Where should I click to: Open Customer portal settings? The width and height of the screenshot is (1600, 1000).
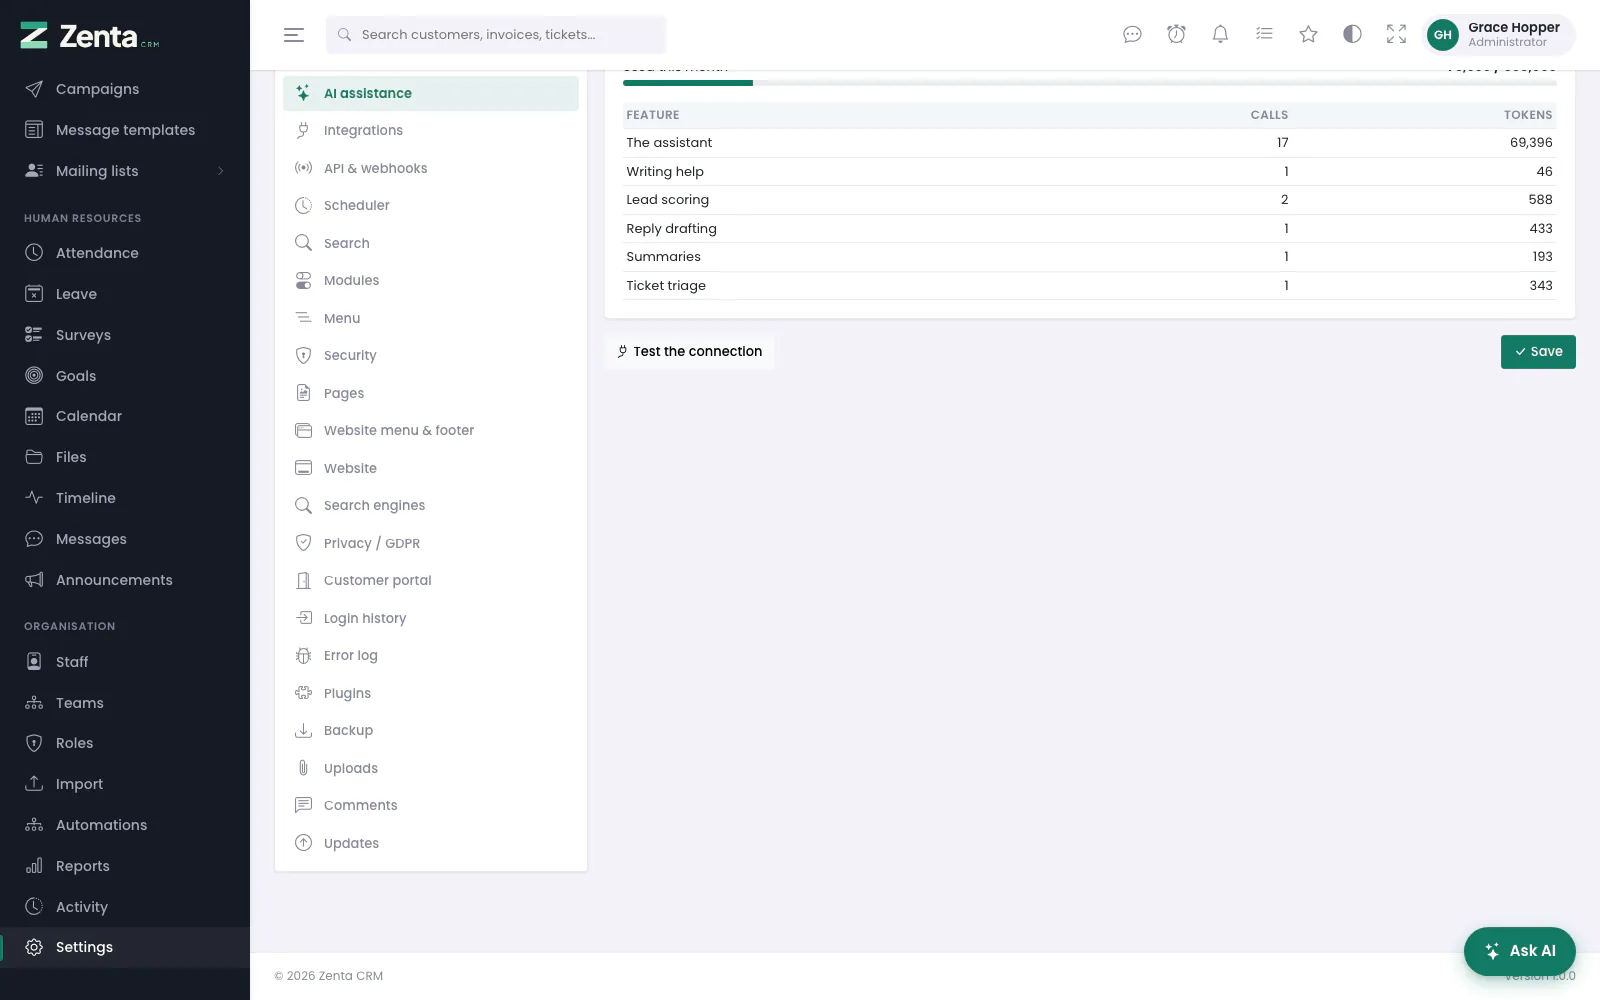[x=431, y=580]
